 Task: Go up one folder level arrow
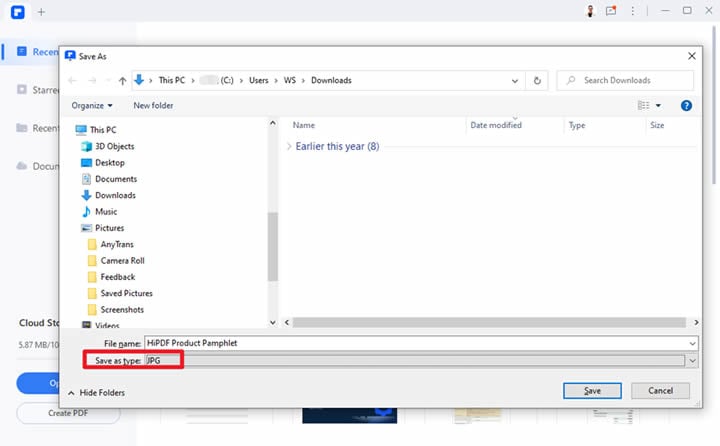(122, 81)
